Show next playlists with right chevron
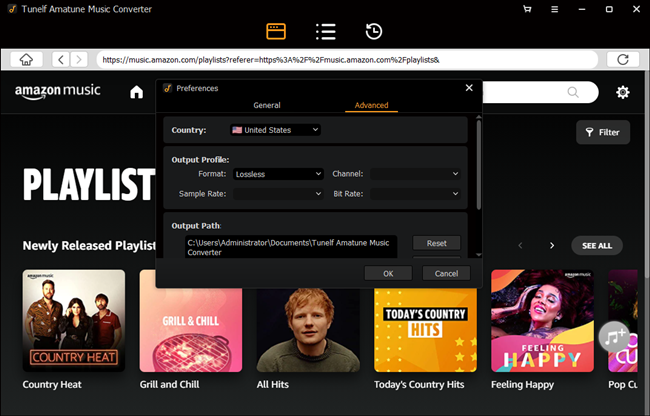 click(x=552, y=246)
